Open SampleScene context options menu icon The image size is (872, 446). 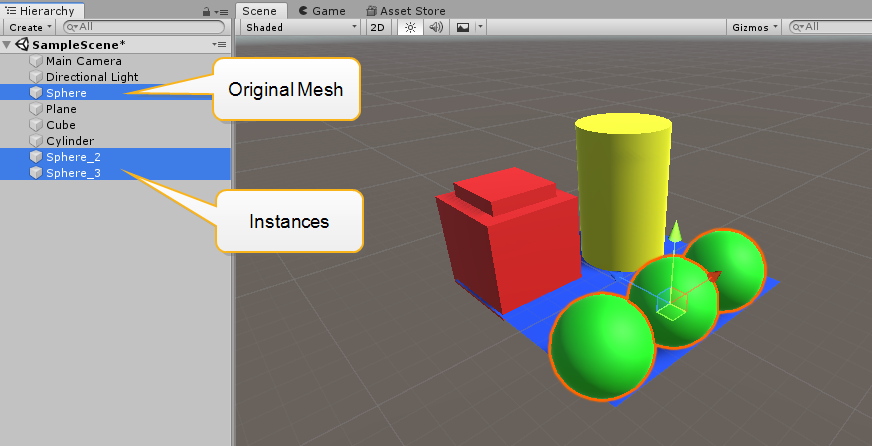coord(221,45)
